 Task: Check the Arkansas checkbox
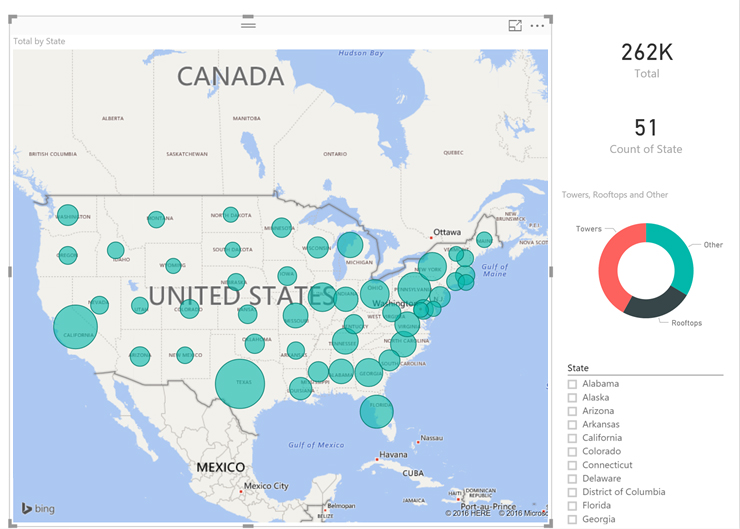[572, 425]
